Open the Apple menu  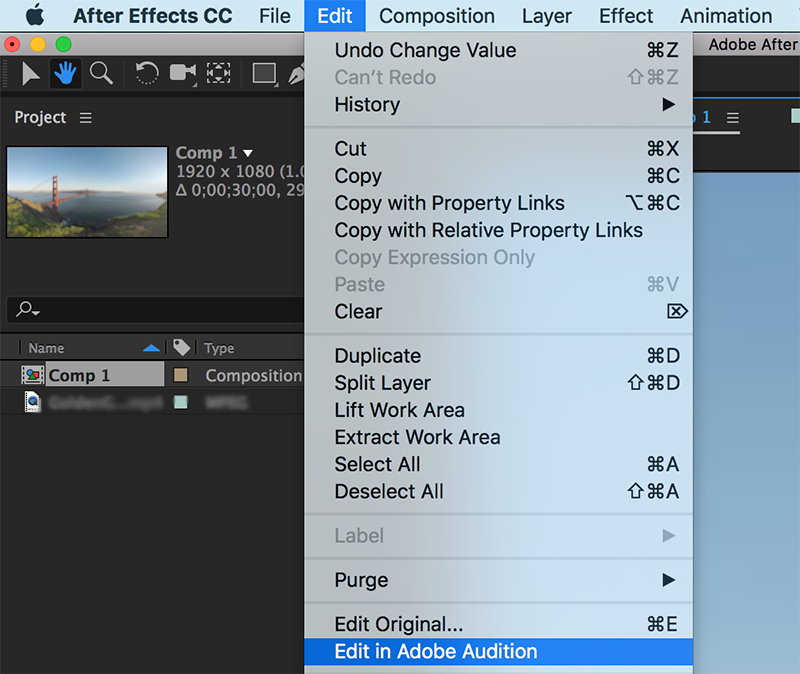coord(35,15)
